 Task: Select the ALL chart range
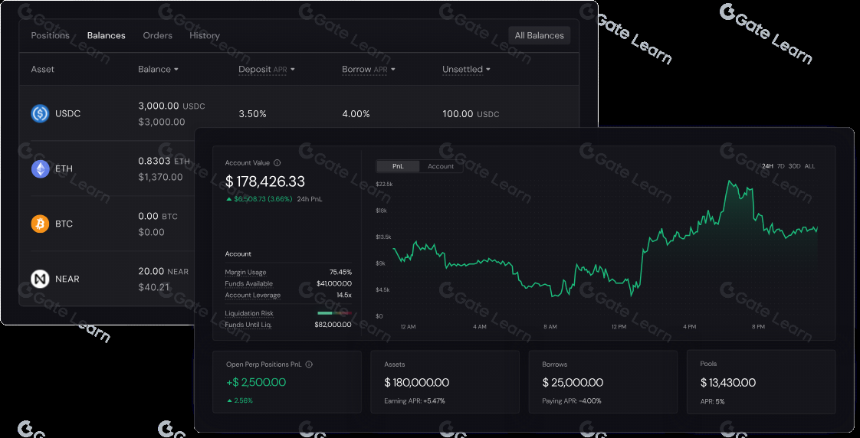[x=810, y=166]
